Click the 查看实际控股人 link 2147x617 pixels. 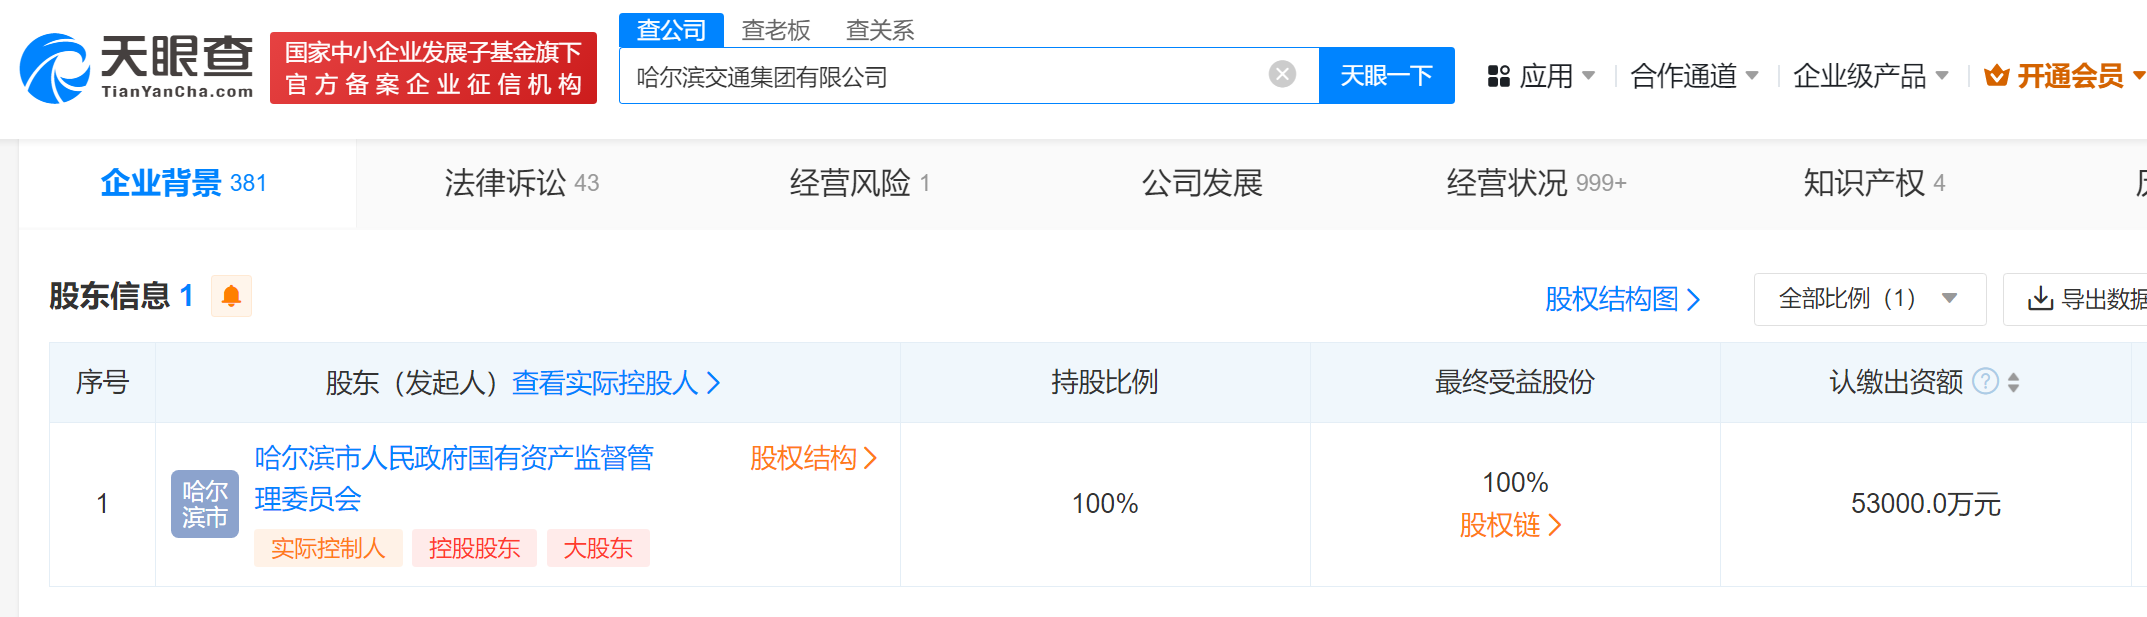tap(615, 382)
